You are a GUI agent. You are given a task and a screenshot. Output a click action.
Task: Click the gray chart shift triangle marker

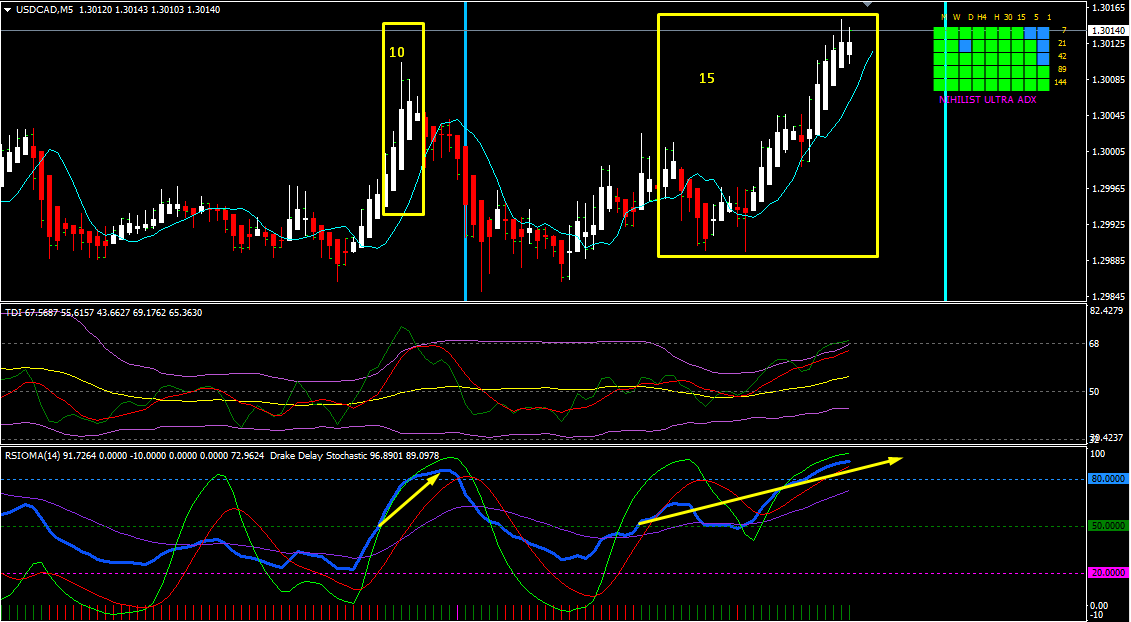click(868, 4)
